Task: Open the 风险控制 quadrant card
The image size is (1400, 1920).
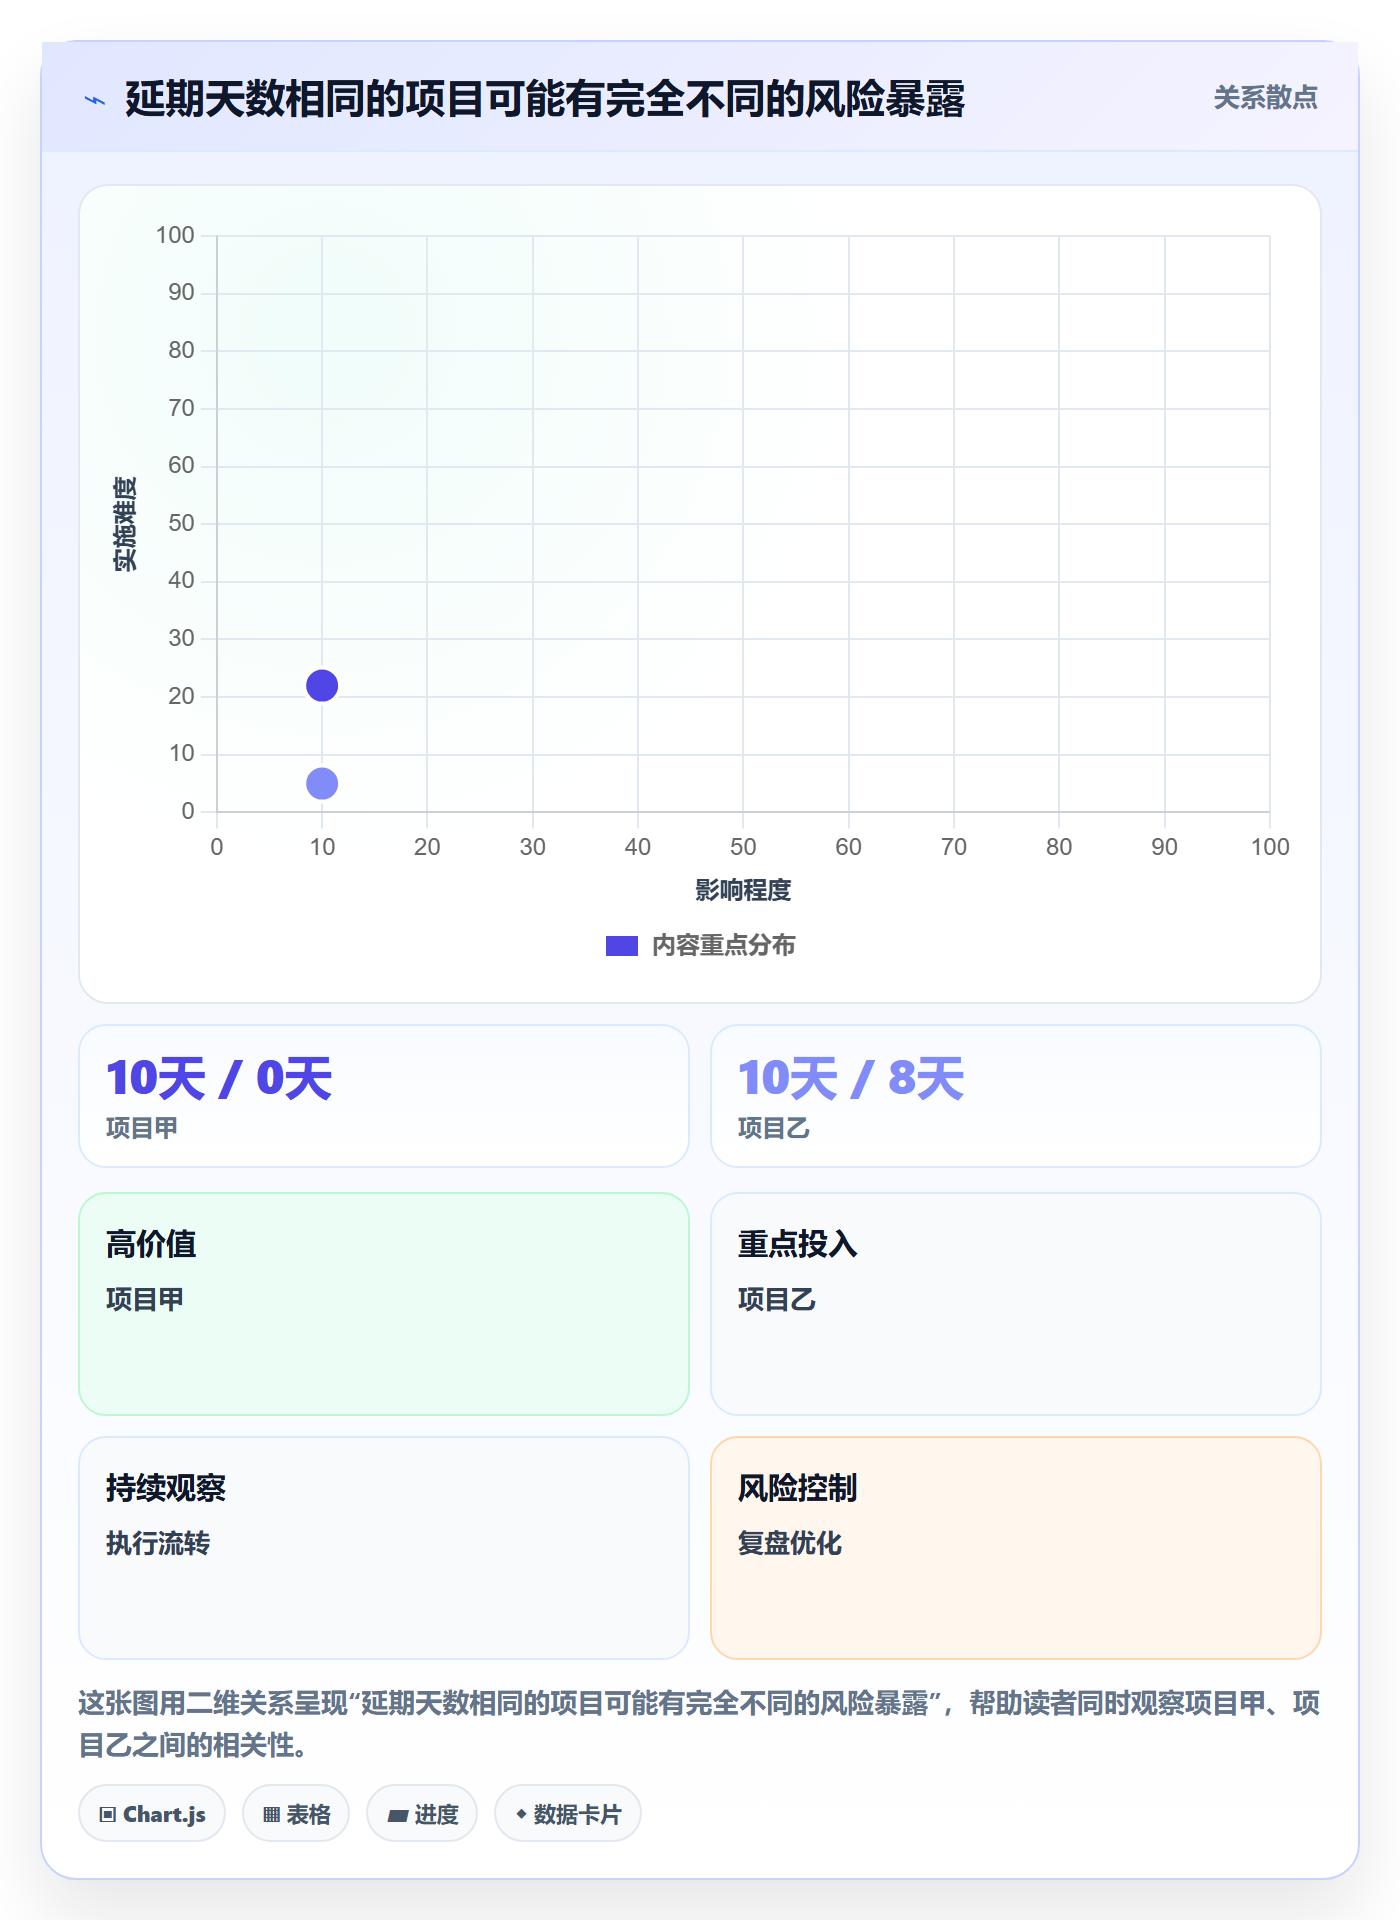Action: tap(1016, 1548)
